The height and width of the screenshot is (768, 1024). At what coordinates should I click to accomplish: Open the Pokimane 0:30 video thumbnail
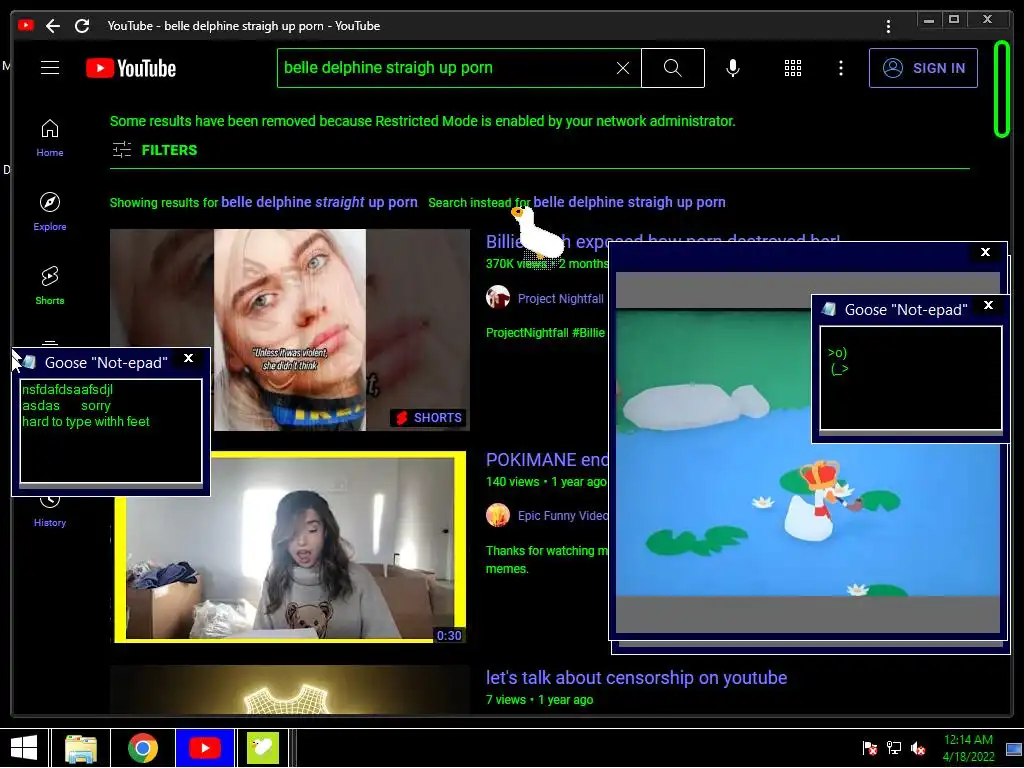click(290, 547)
